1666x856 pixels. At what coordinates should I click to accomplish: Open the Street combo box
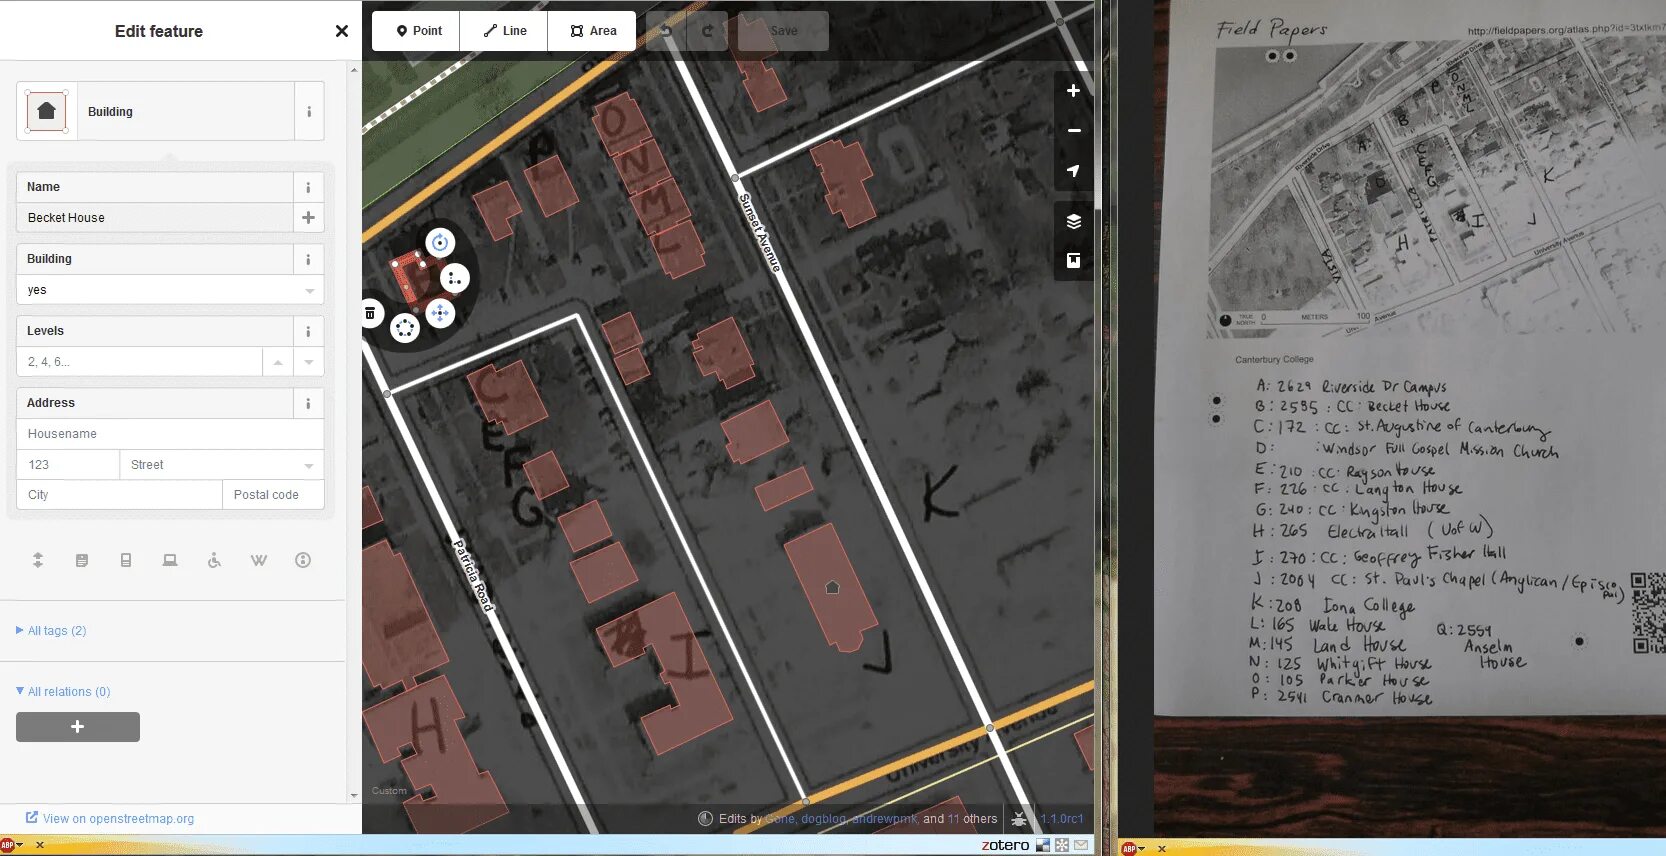coord(222,465)
